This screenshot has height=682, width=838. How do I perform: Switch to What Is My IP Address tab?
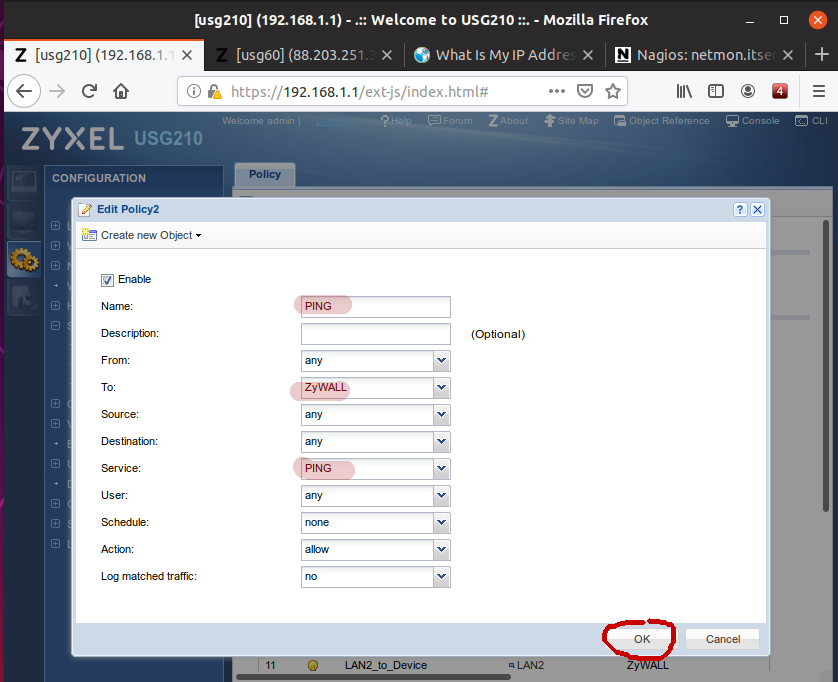[x=505, y=55]
